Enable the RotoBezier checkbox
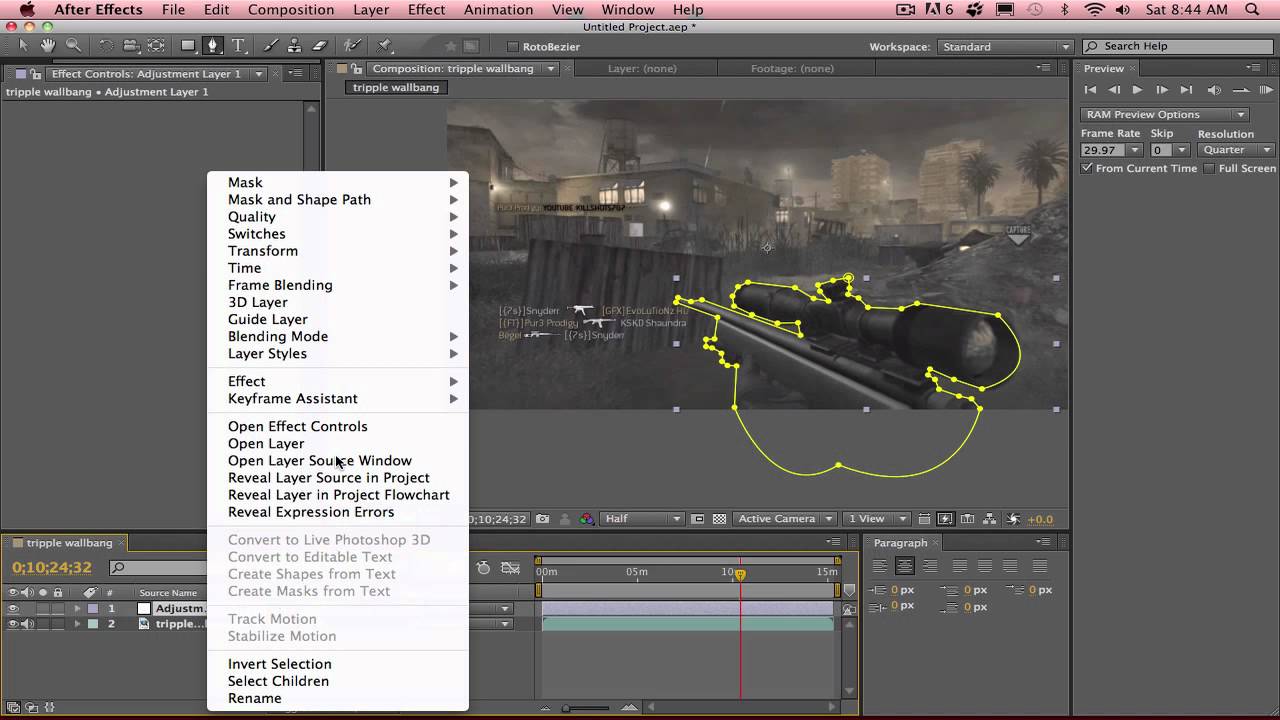1280x720 pixels. pos(513,47)
